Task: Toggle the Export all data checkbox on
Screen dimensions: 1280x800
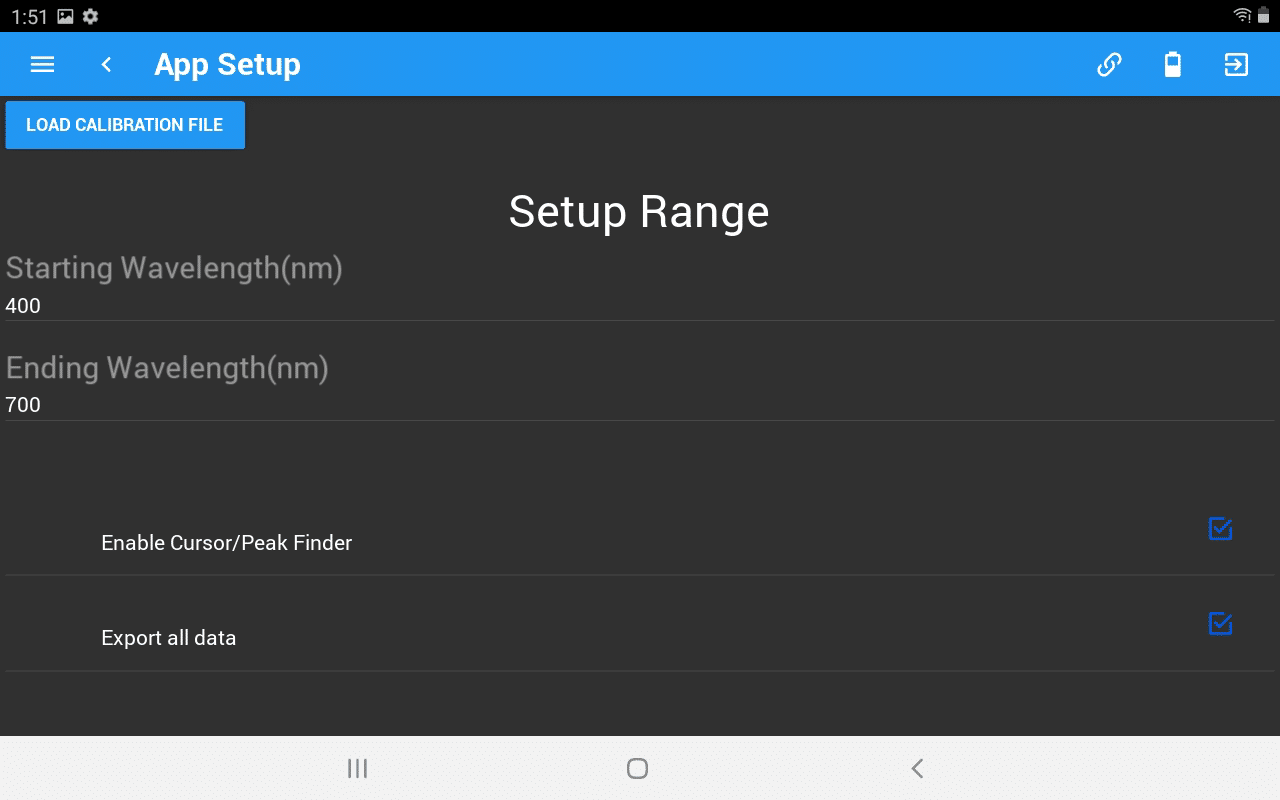Action: click(x=1219, y=624)
